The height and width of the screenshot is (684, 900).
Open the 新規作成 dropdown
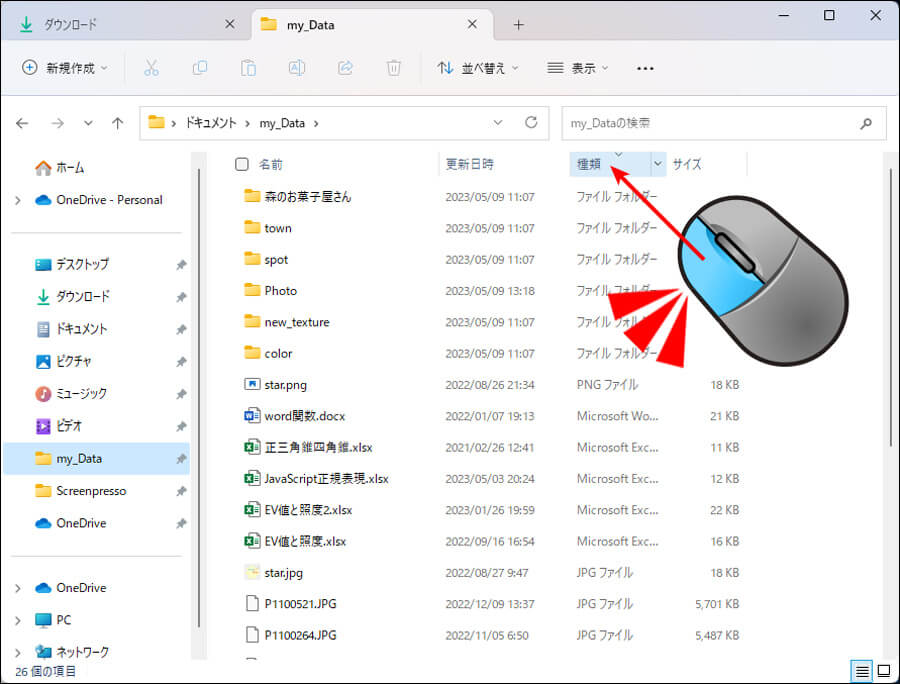65,68
